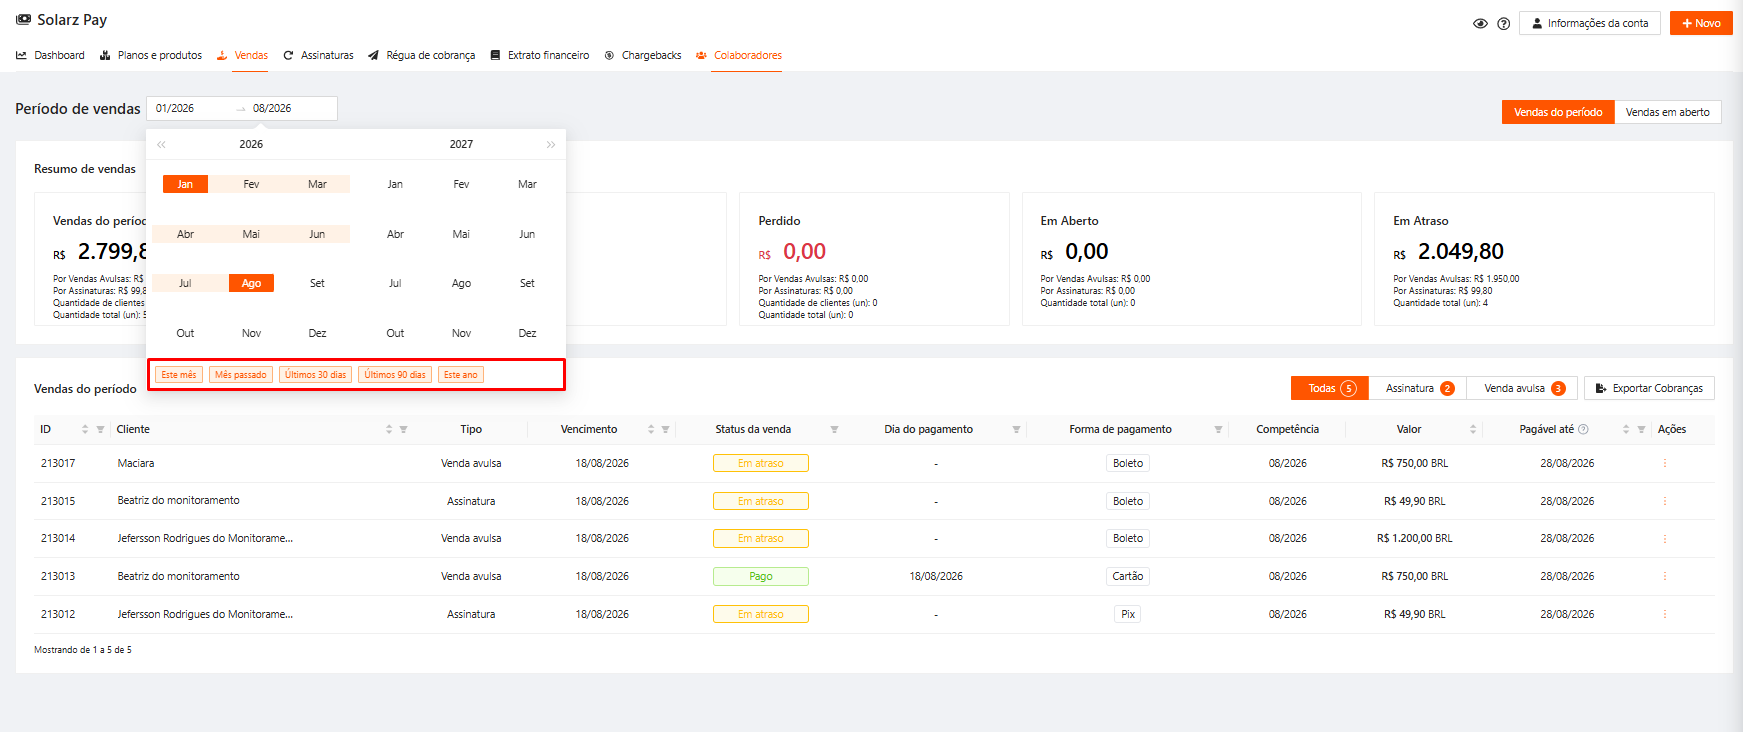Switch view to Vendas do período

1558,112
